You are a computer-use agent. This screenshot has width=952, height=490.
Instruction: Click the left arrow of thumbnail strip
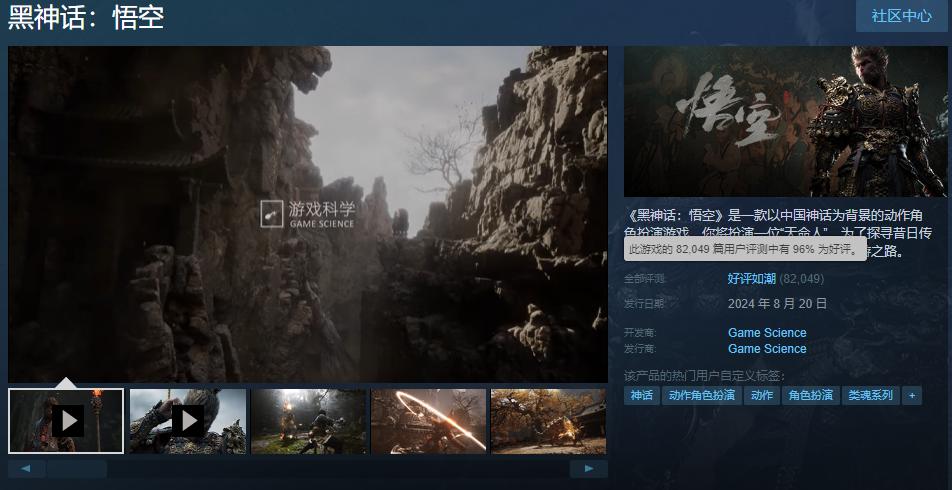26,469
